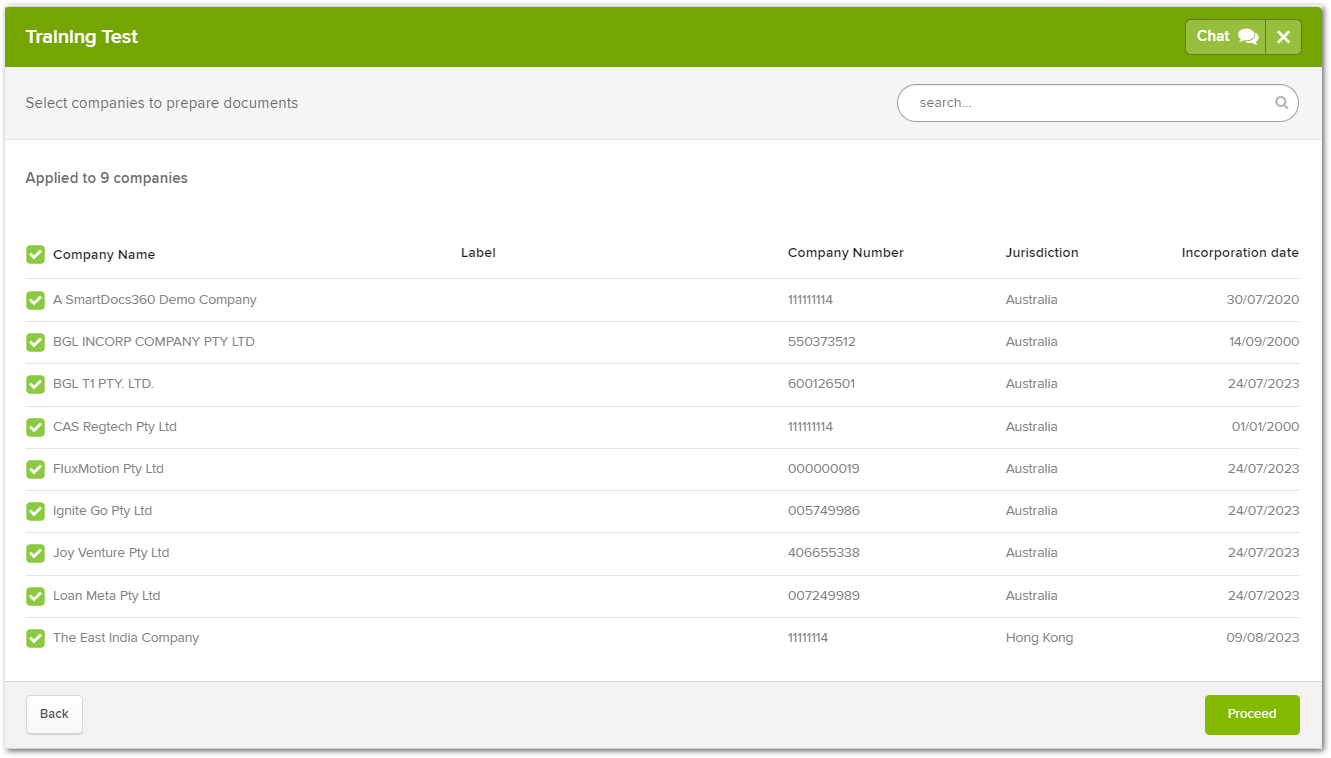Click the Applied to 9 companies text

click(x=106, y=178)
